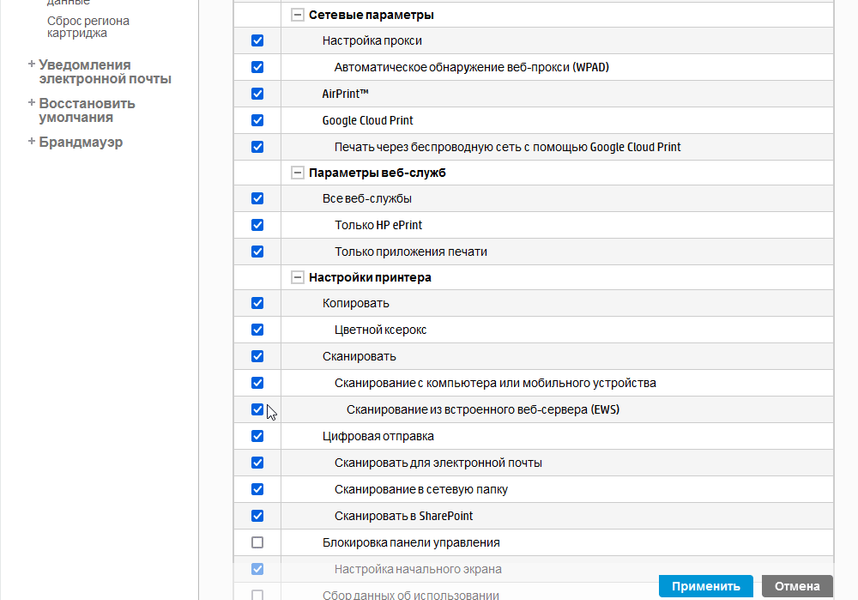Open Сброс региона картриджа link
Image resolution: width=858 pixels, height=600 pixels.
point(88,27)
